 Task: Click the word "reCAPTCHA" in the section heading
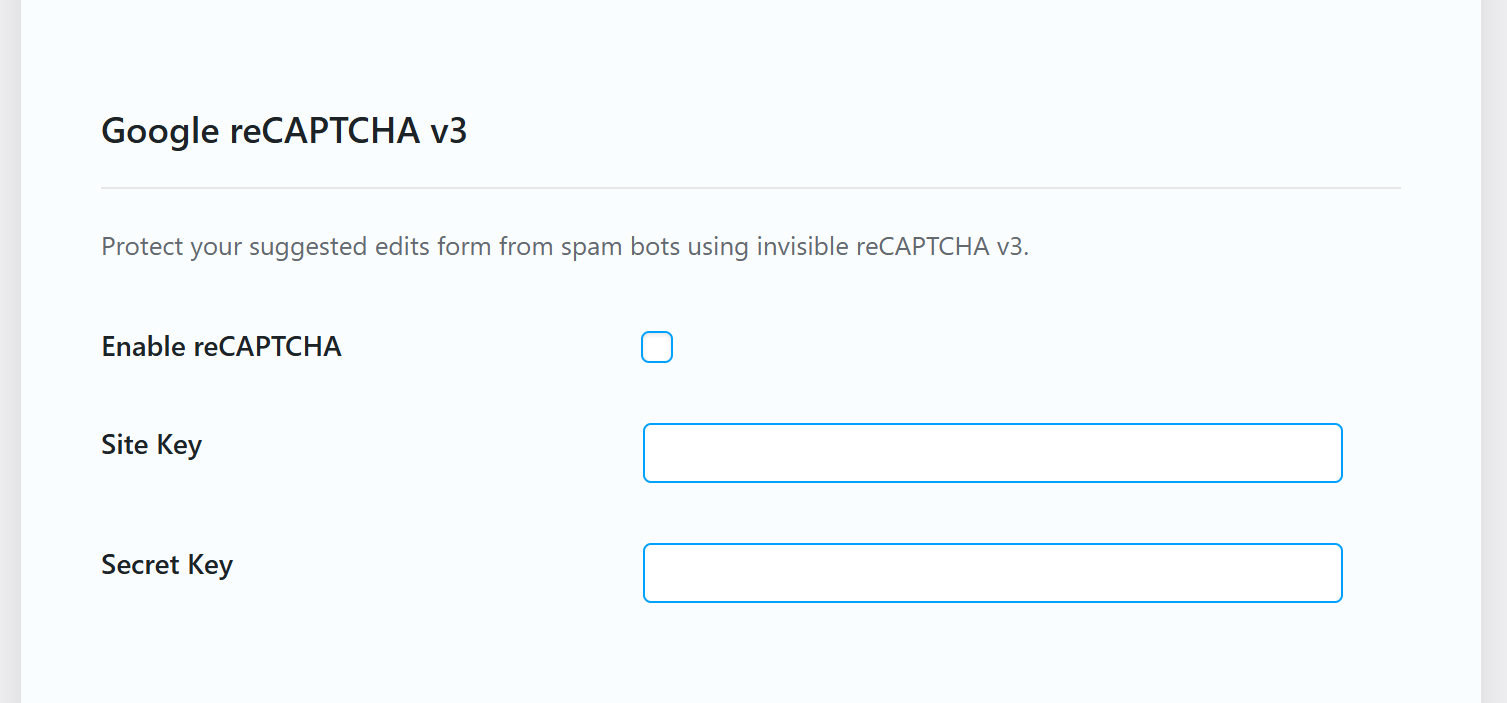coord(324,131)
